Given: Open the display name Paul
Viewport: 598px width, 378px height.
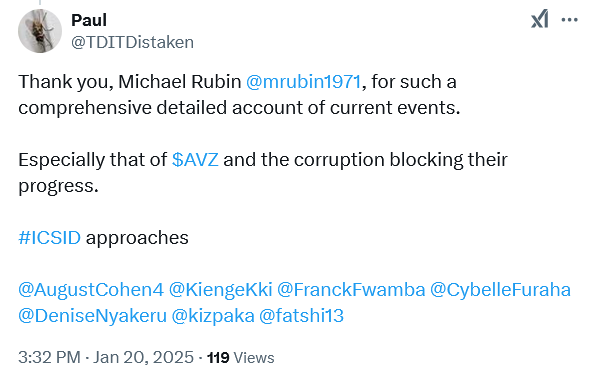Looking at the screenshot, I should (x=89, y=20).
